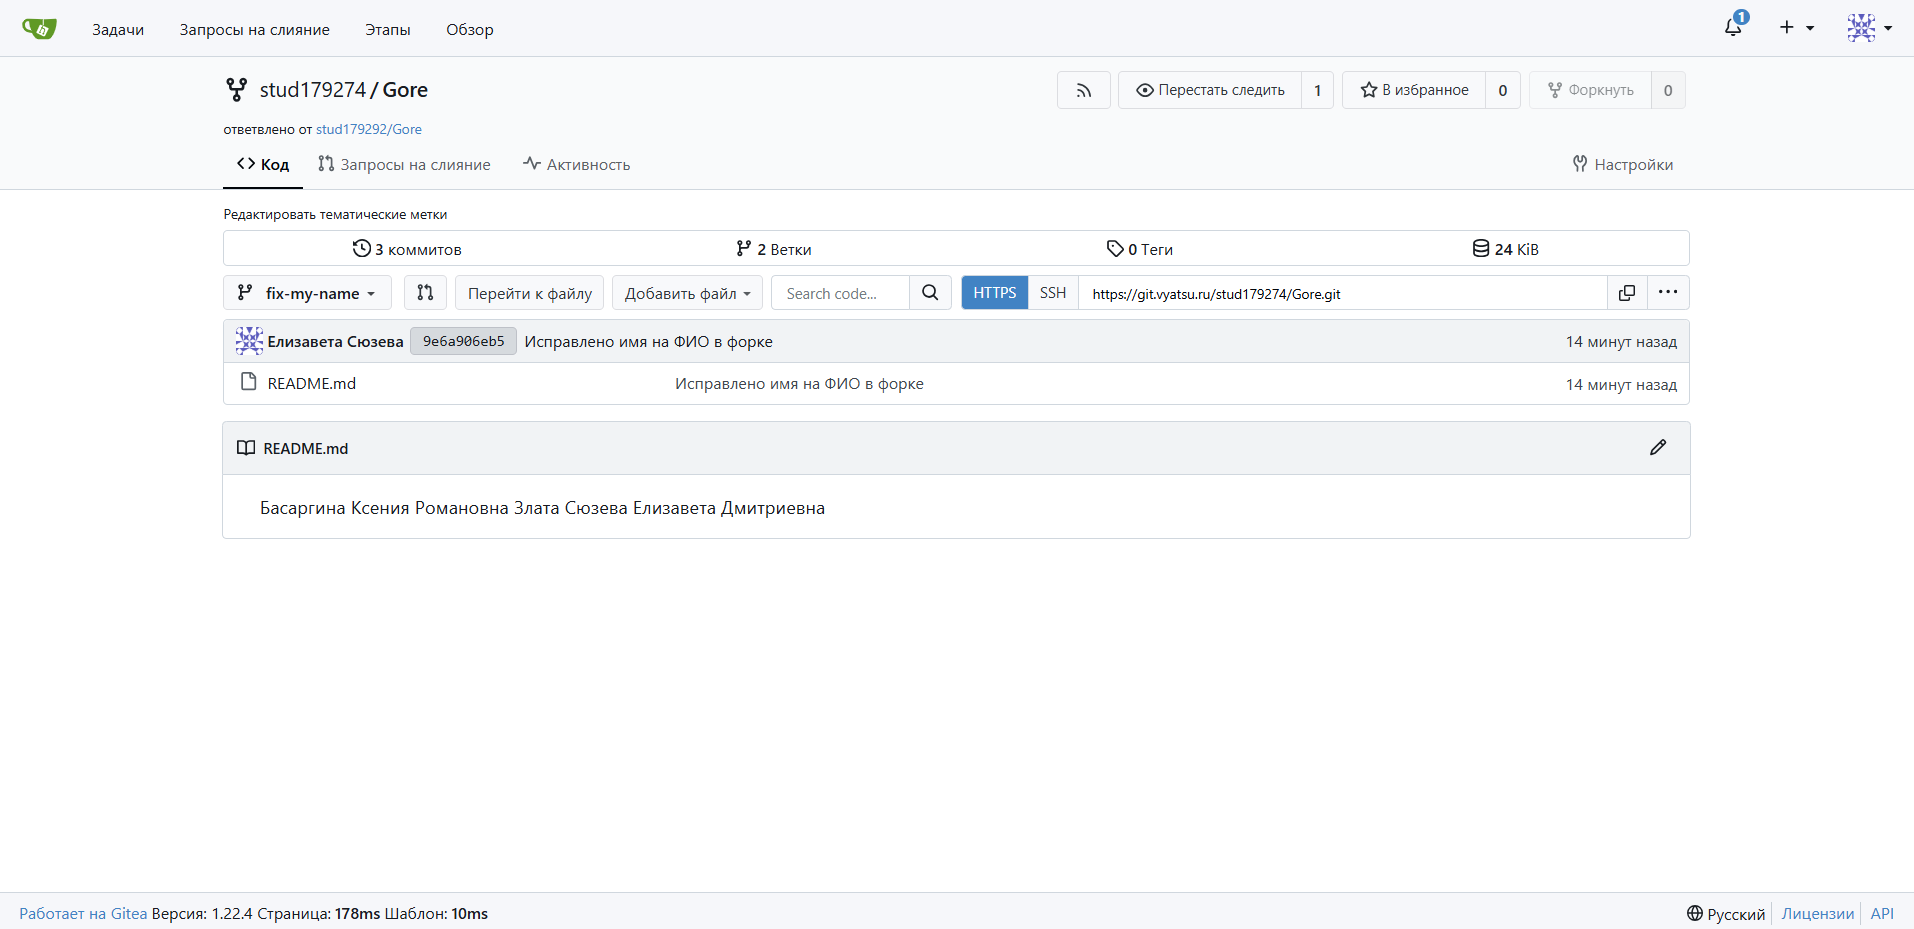Expand the fix-my-name branch dropdown
Image resolution: width=1914 pixels, height=929 pixels.
click(307, 293)
